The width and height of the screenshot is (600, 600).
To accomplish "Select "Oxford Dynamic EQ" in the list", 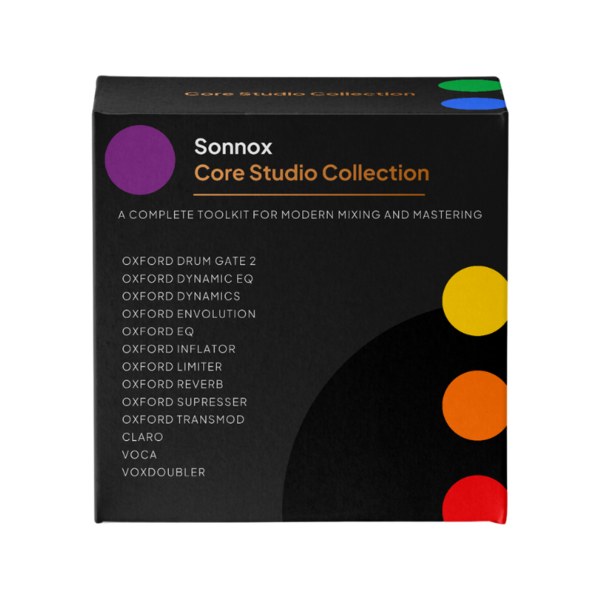I will click(188, 279).
